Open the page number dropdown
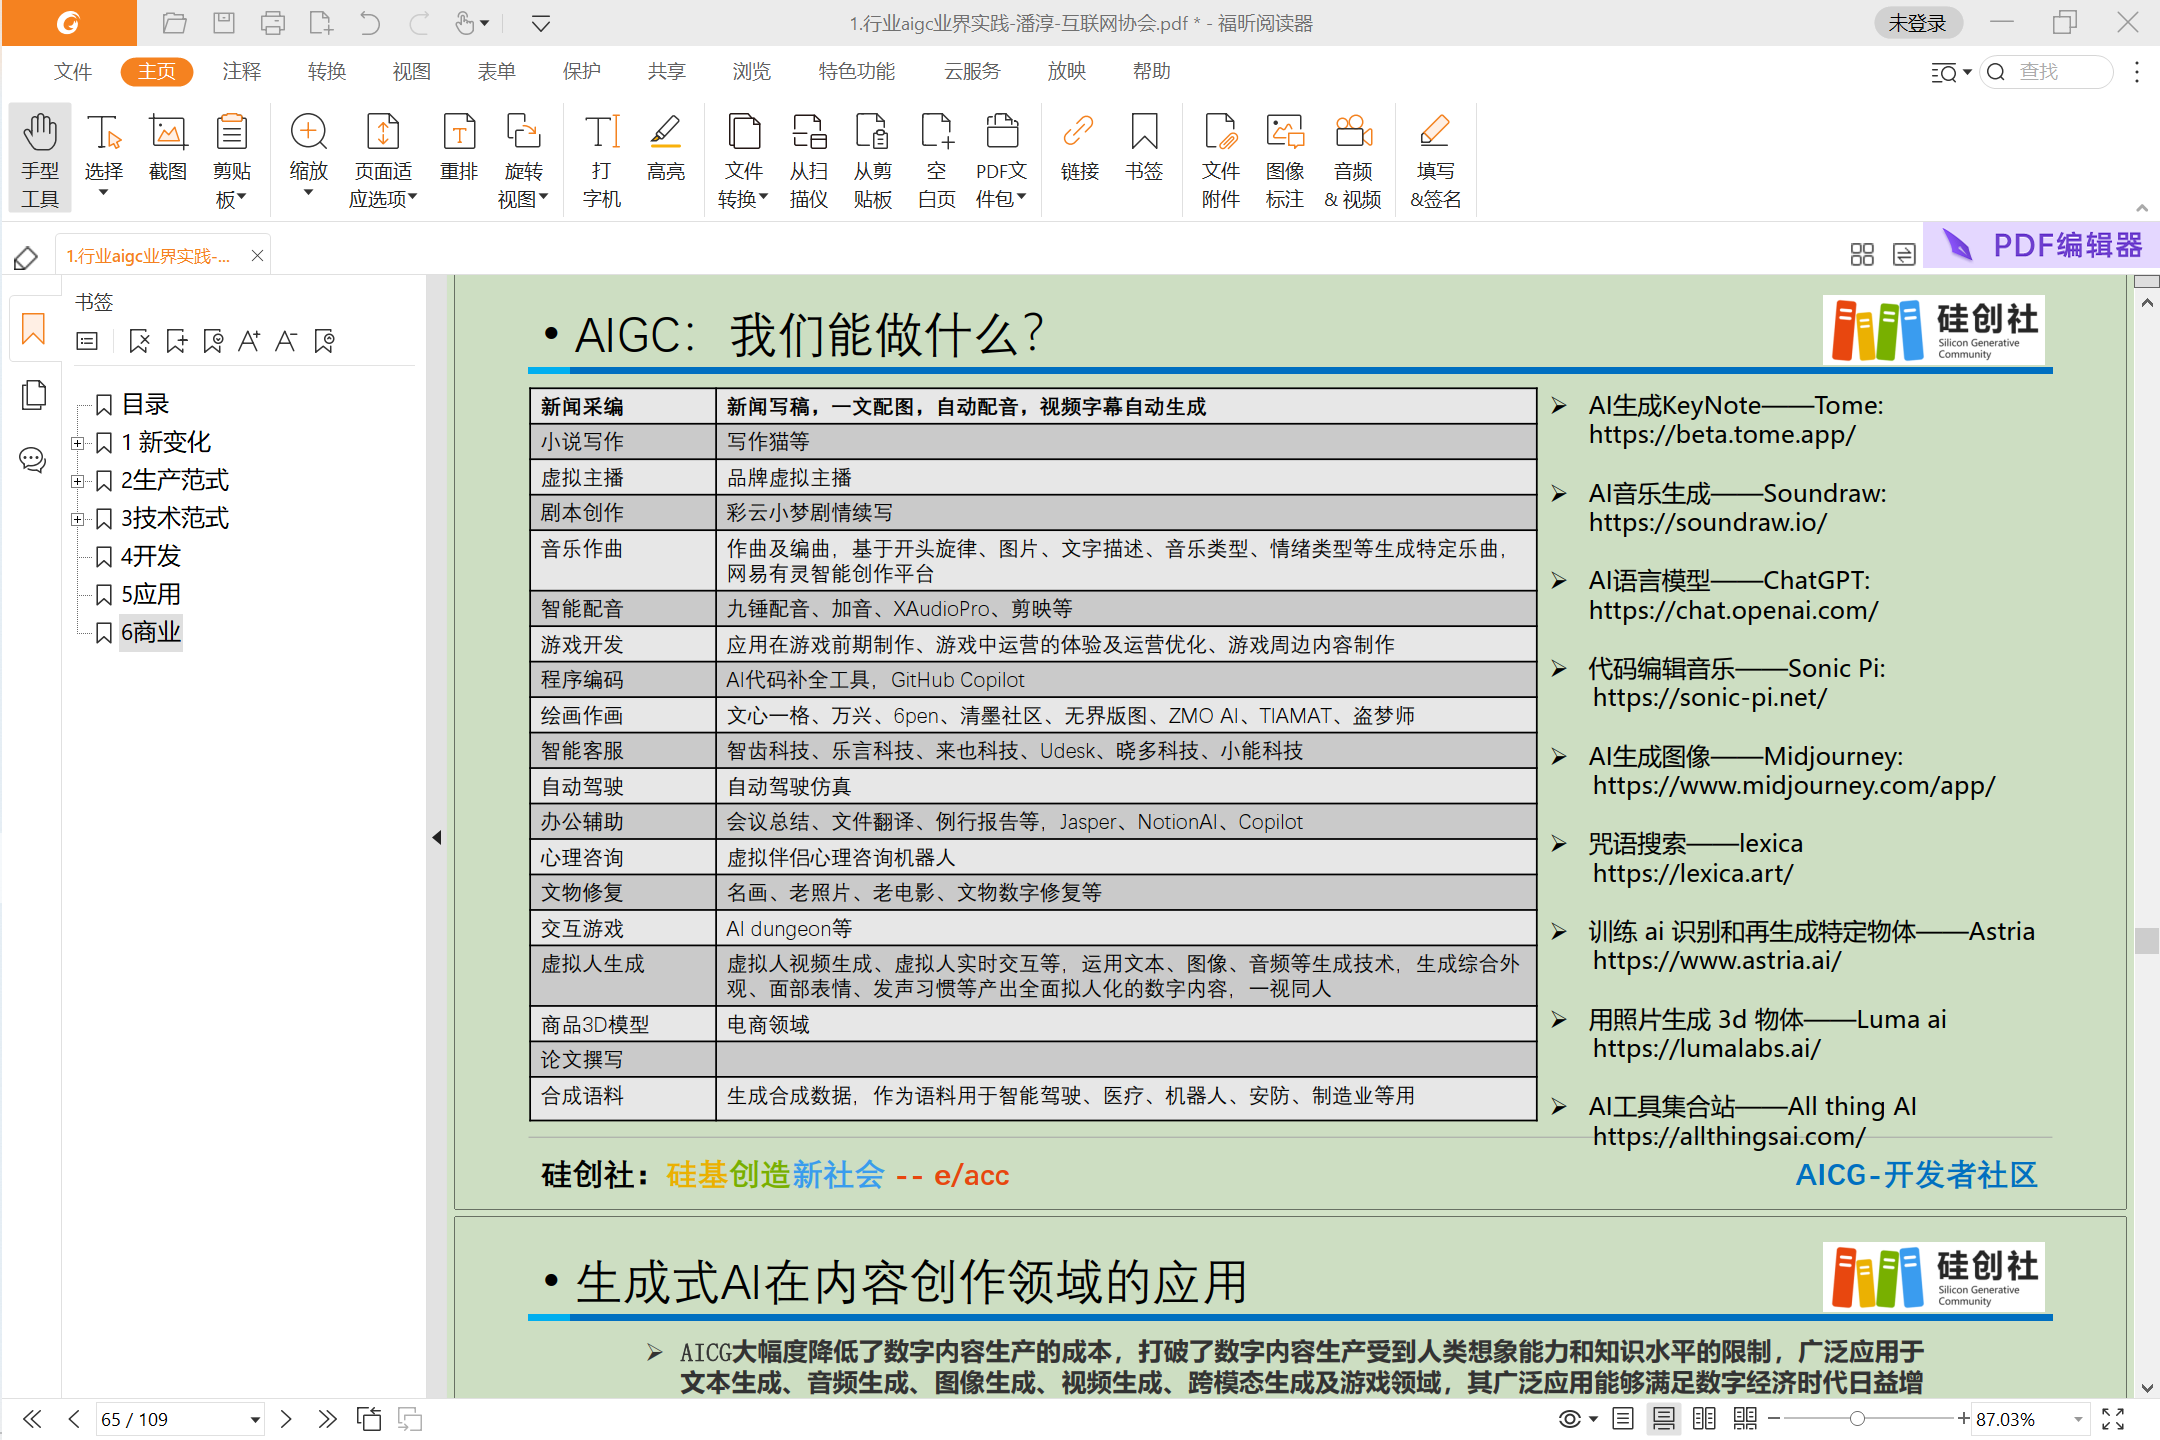2160x1440 pixels. [255, 1419]
